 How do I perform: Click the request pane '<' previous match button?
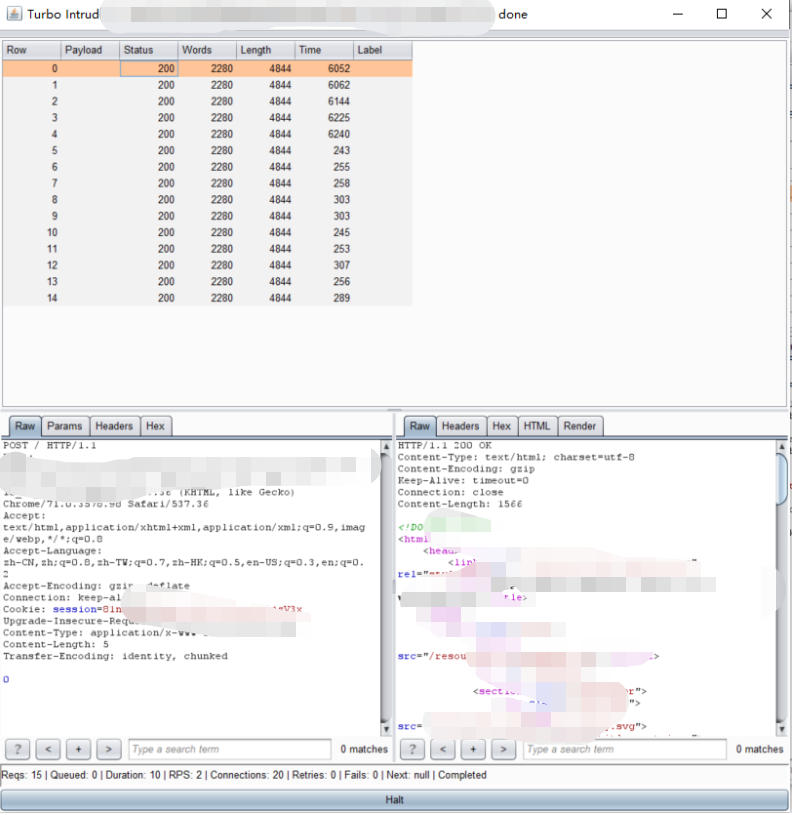point(48,749)
